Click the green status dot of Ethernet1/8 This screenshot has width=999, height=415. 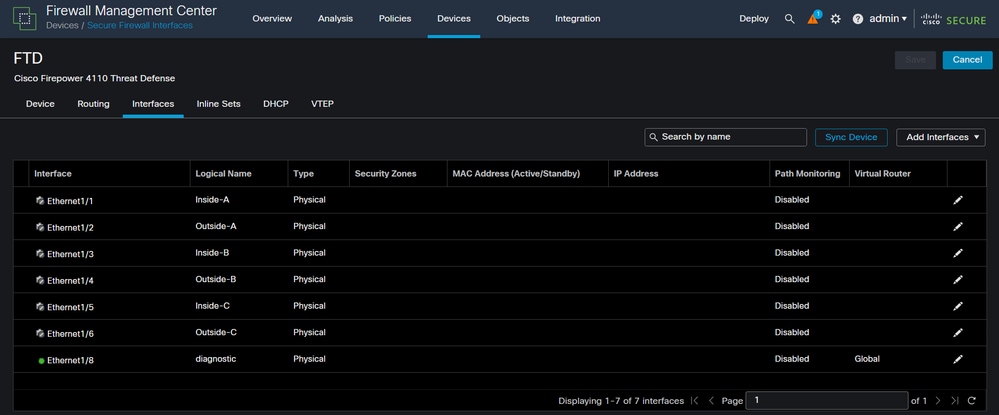41,361
